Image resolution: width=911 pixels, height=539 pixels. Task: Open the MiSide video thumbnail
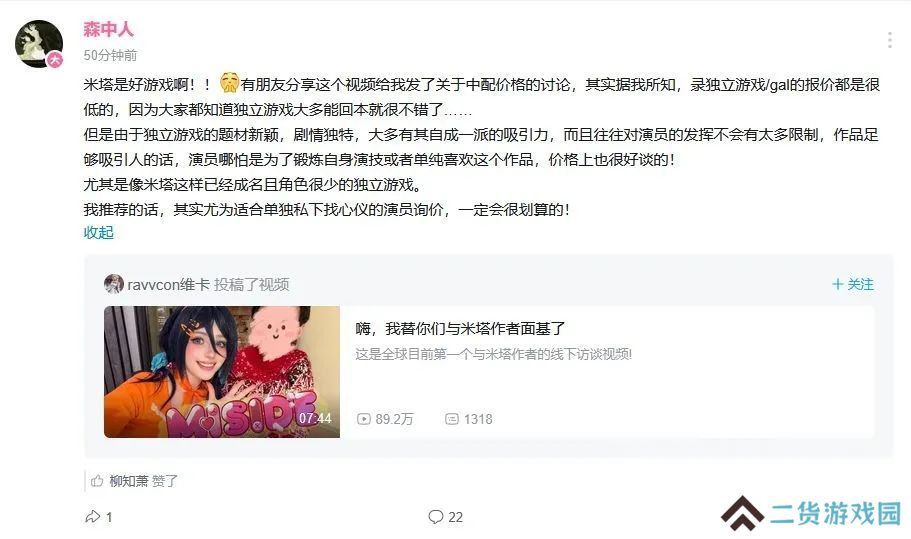(x=222, y=372)
